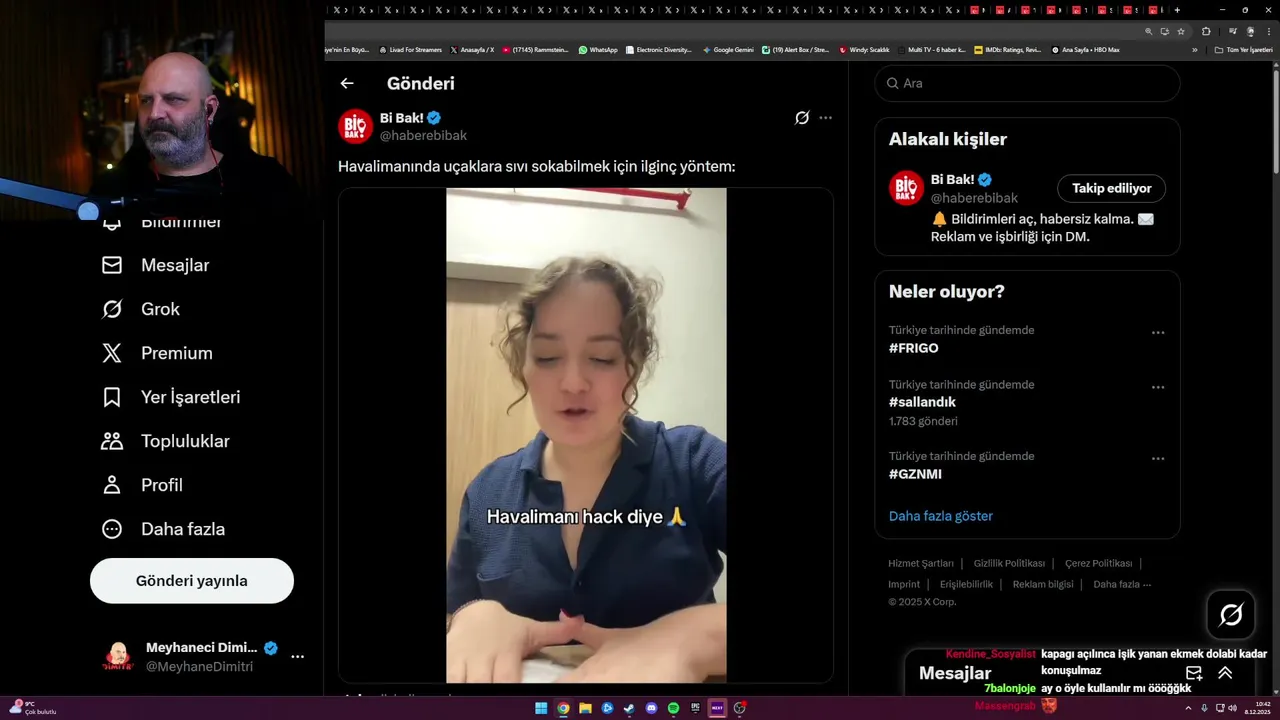Open Daha fazla footer menu
This screenshot has width=1280, height=720.
(1122, 584)
